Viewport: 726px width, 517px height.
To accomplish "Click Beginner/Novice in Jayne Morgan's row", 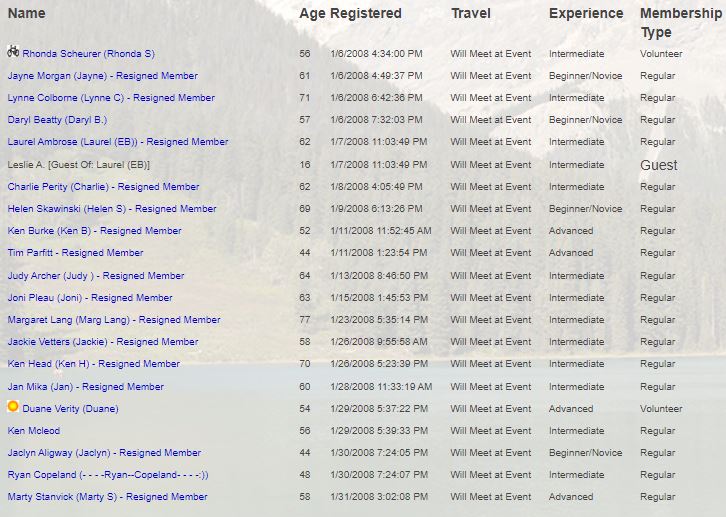I will click(586, 76).
